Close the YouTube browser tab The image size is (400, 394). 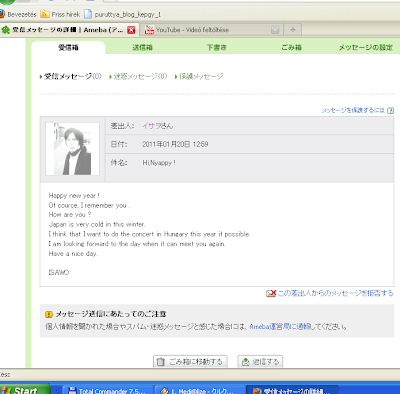(275, 30)
